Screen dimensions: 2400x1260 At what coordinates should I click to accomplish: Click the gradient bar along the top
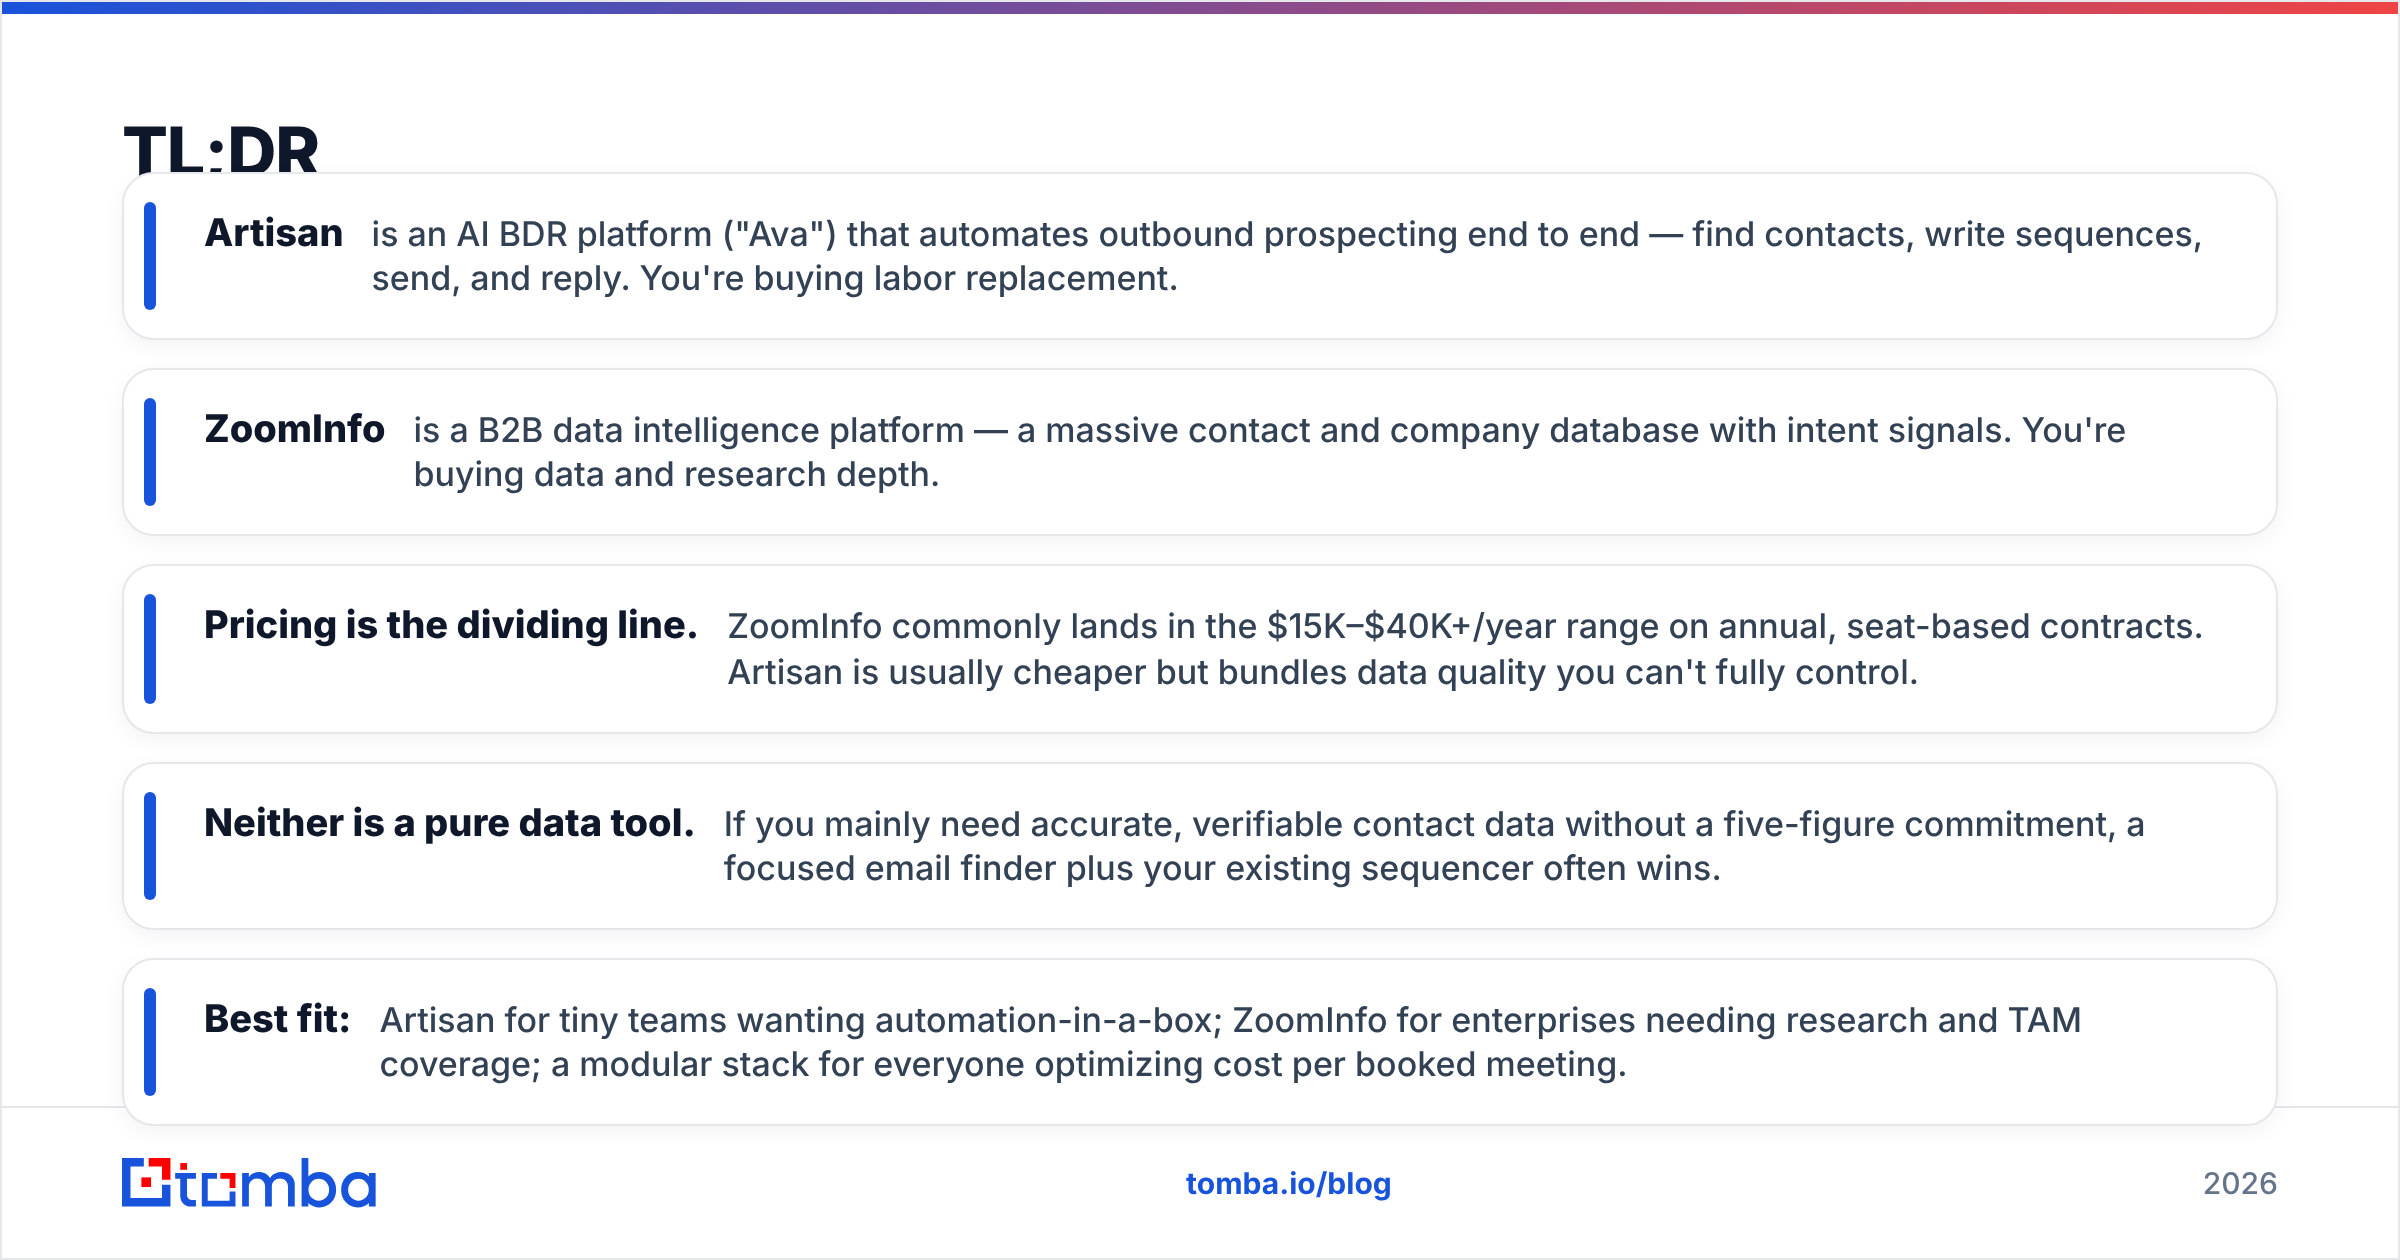pos(1200,7)
